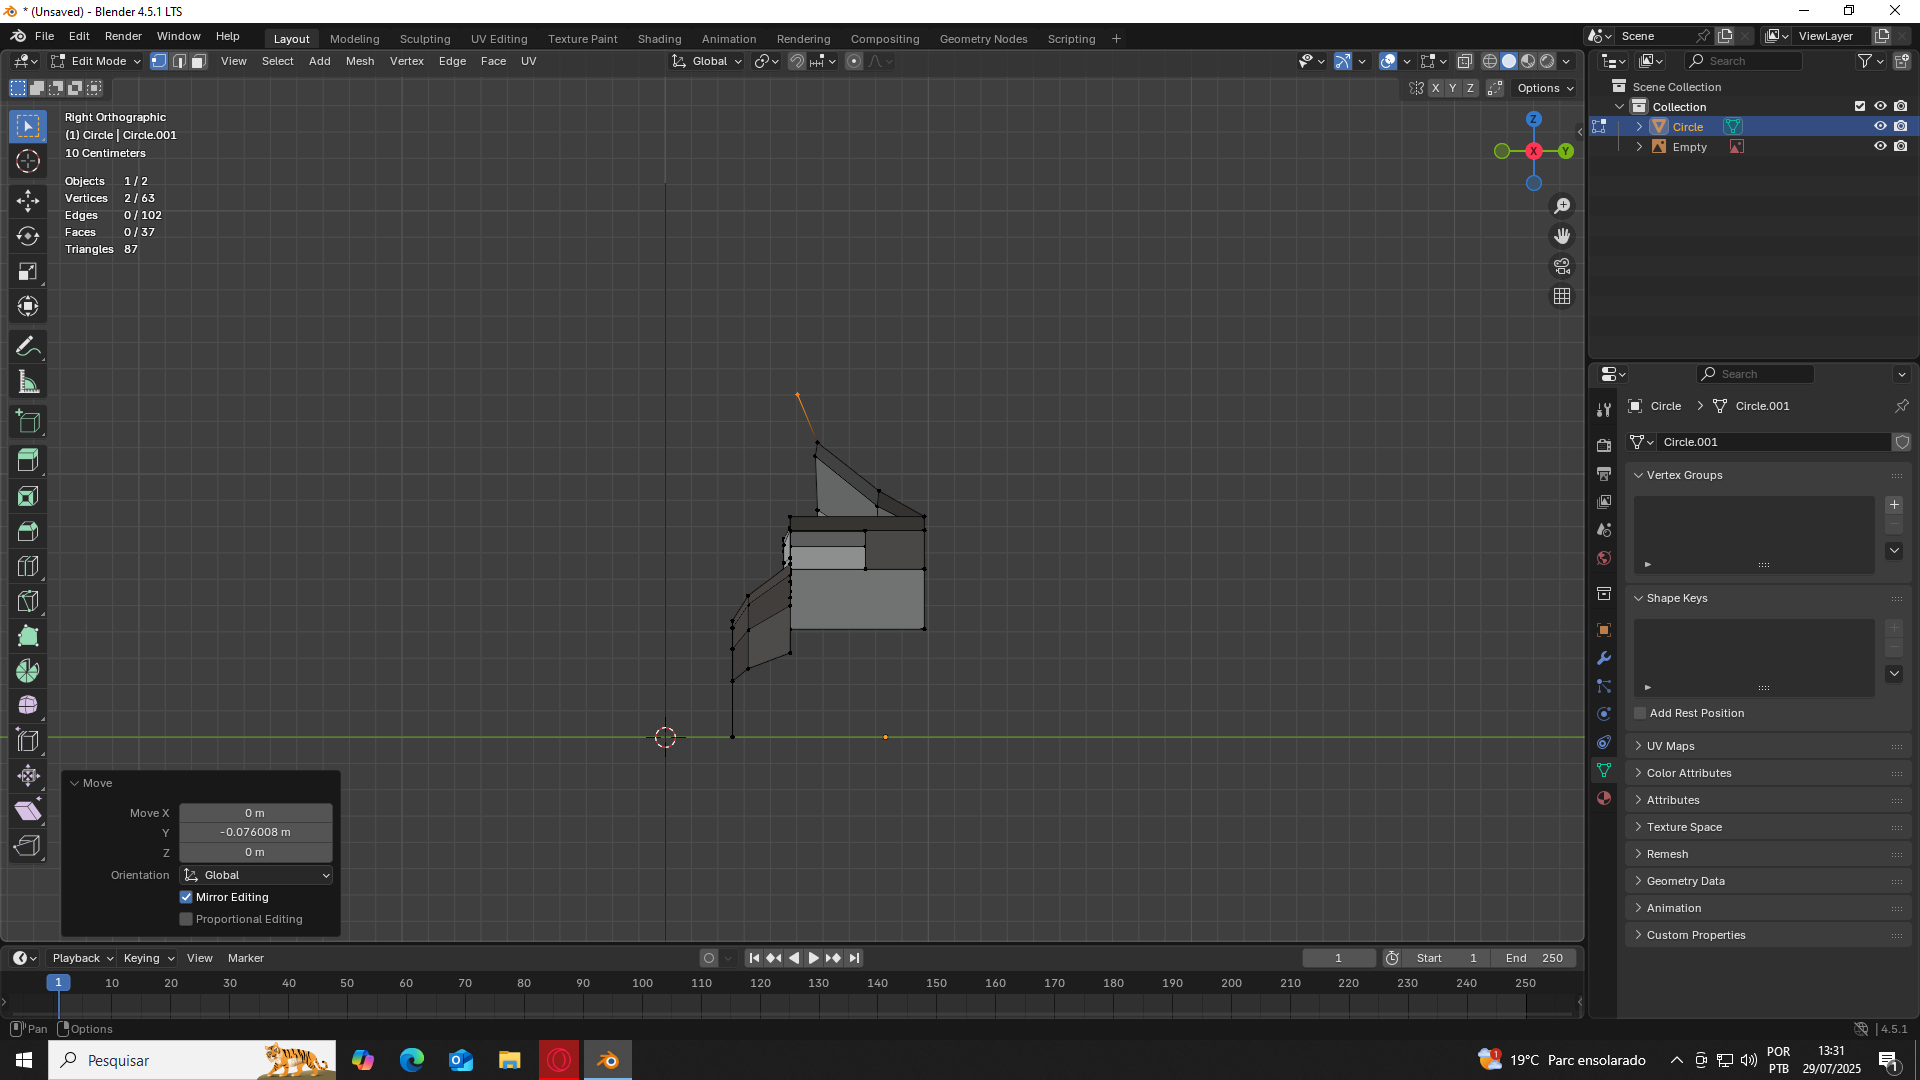
Task: Expand the UV Maps panel
Action: pyautogui.click(x=1670, y=746)
